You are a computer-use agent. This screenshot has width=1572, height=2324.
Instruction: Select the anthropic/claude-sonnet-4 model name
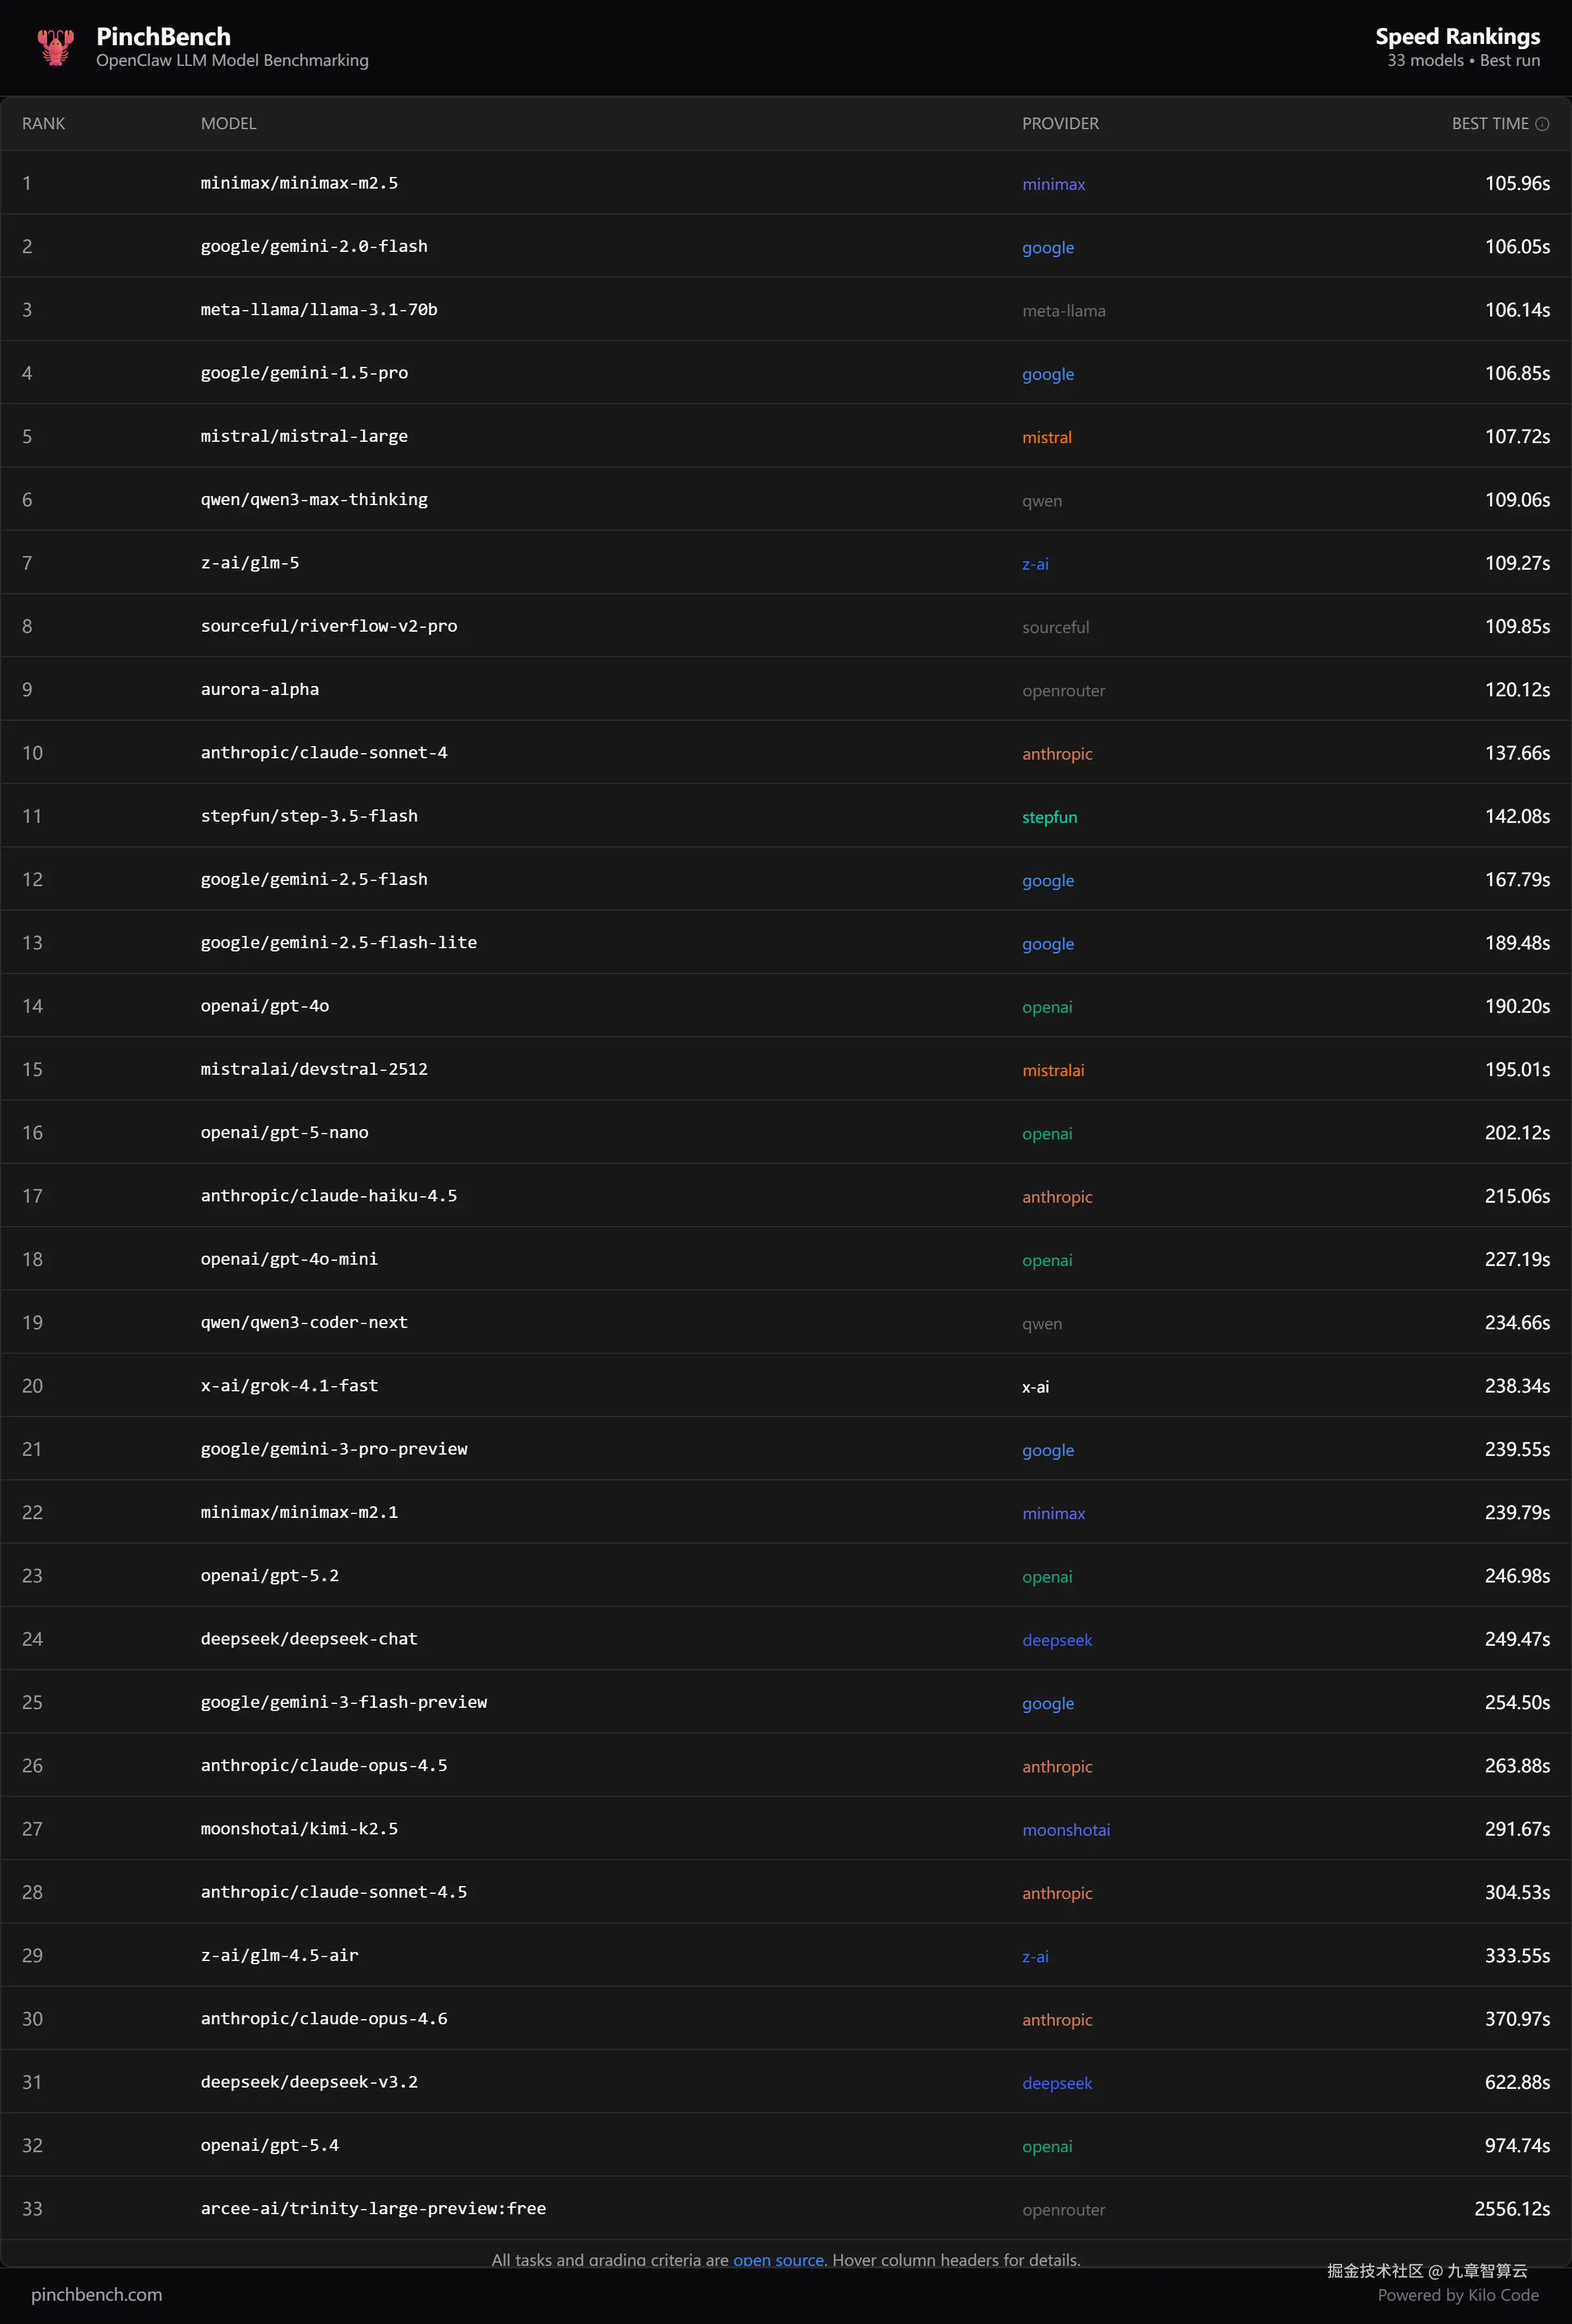tap(324, 753)
